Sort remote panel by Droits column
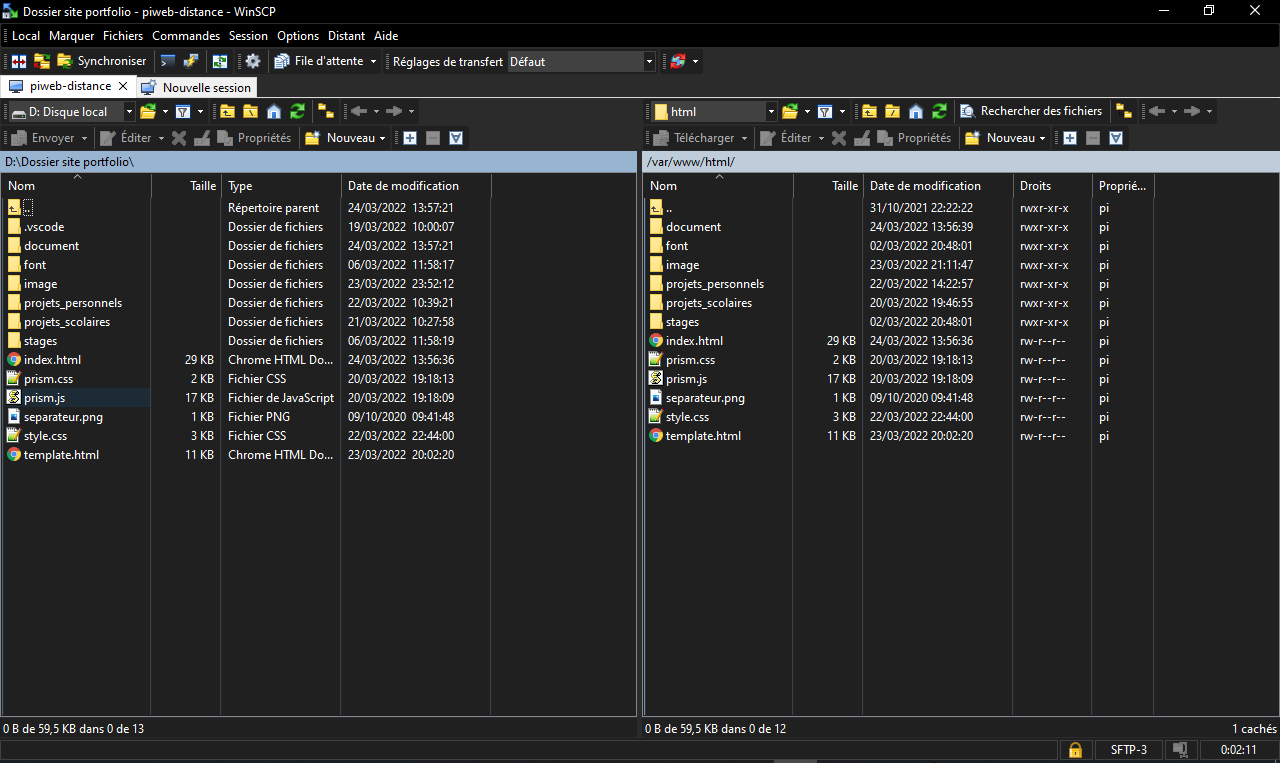 pyautogui.click(x=1052, y=185)
